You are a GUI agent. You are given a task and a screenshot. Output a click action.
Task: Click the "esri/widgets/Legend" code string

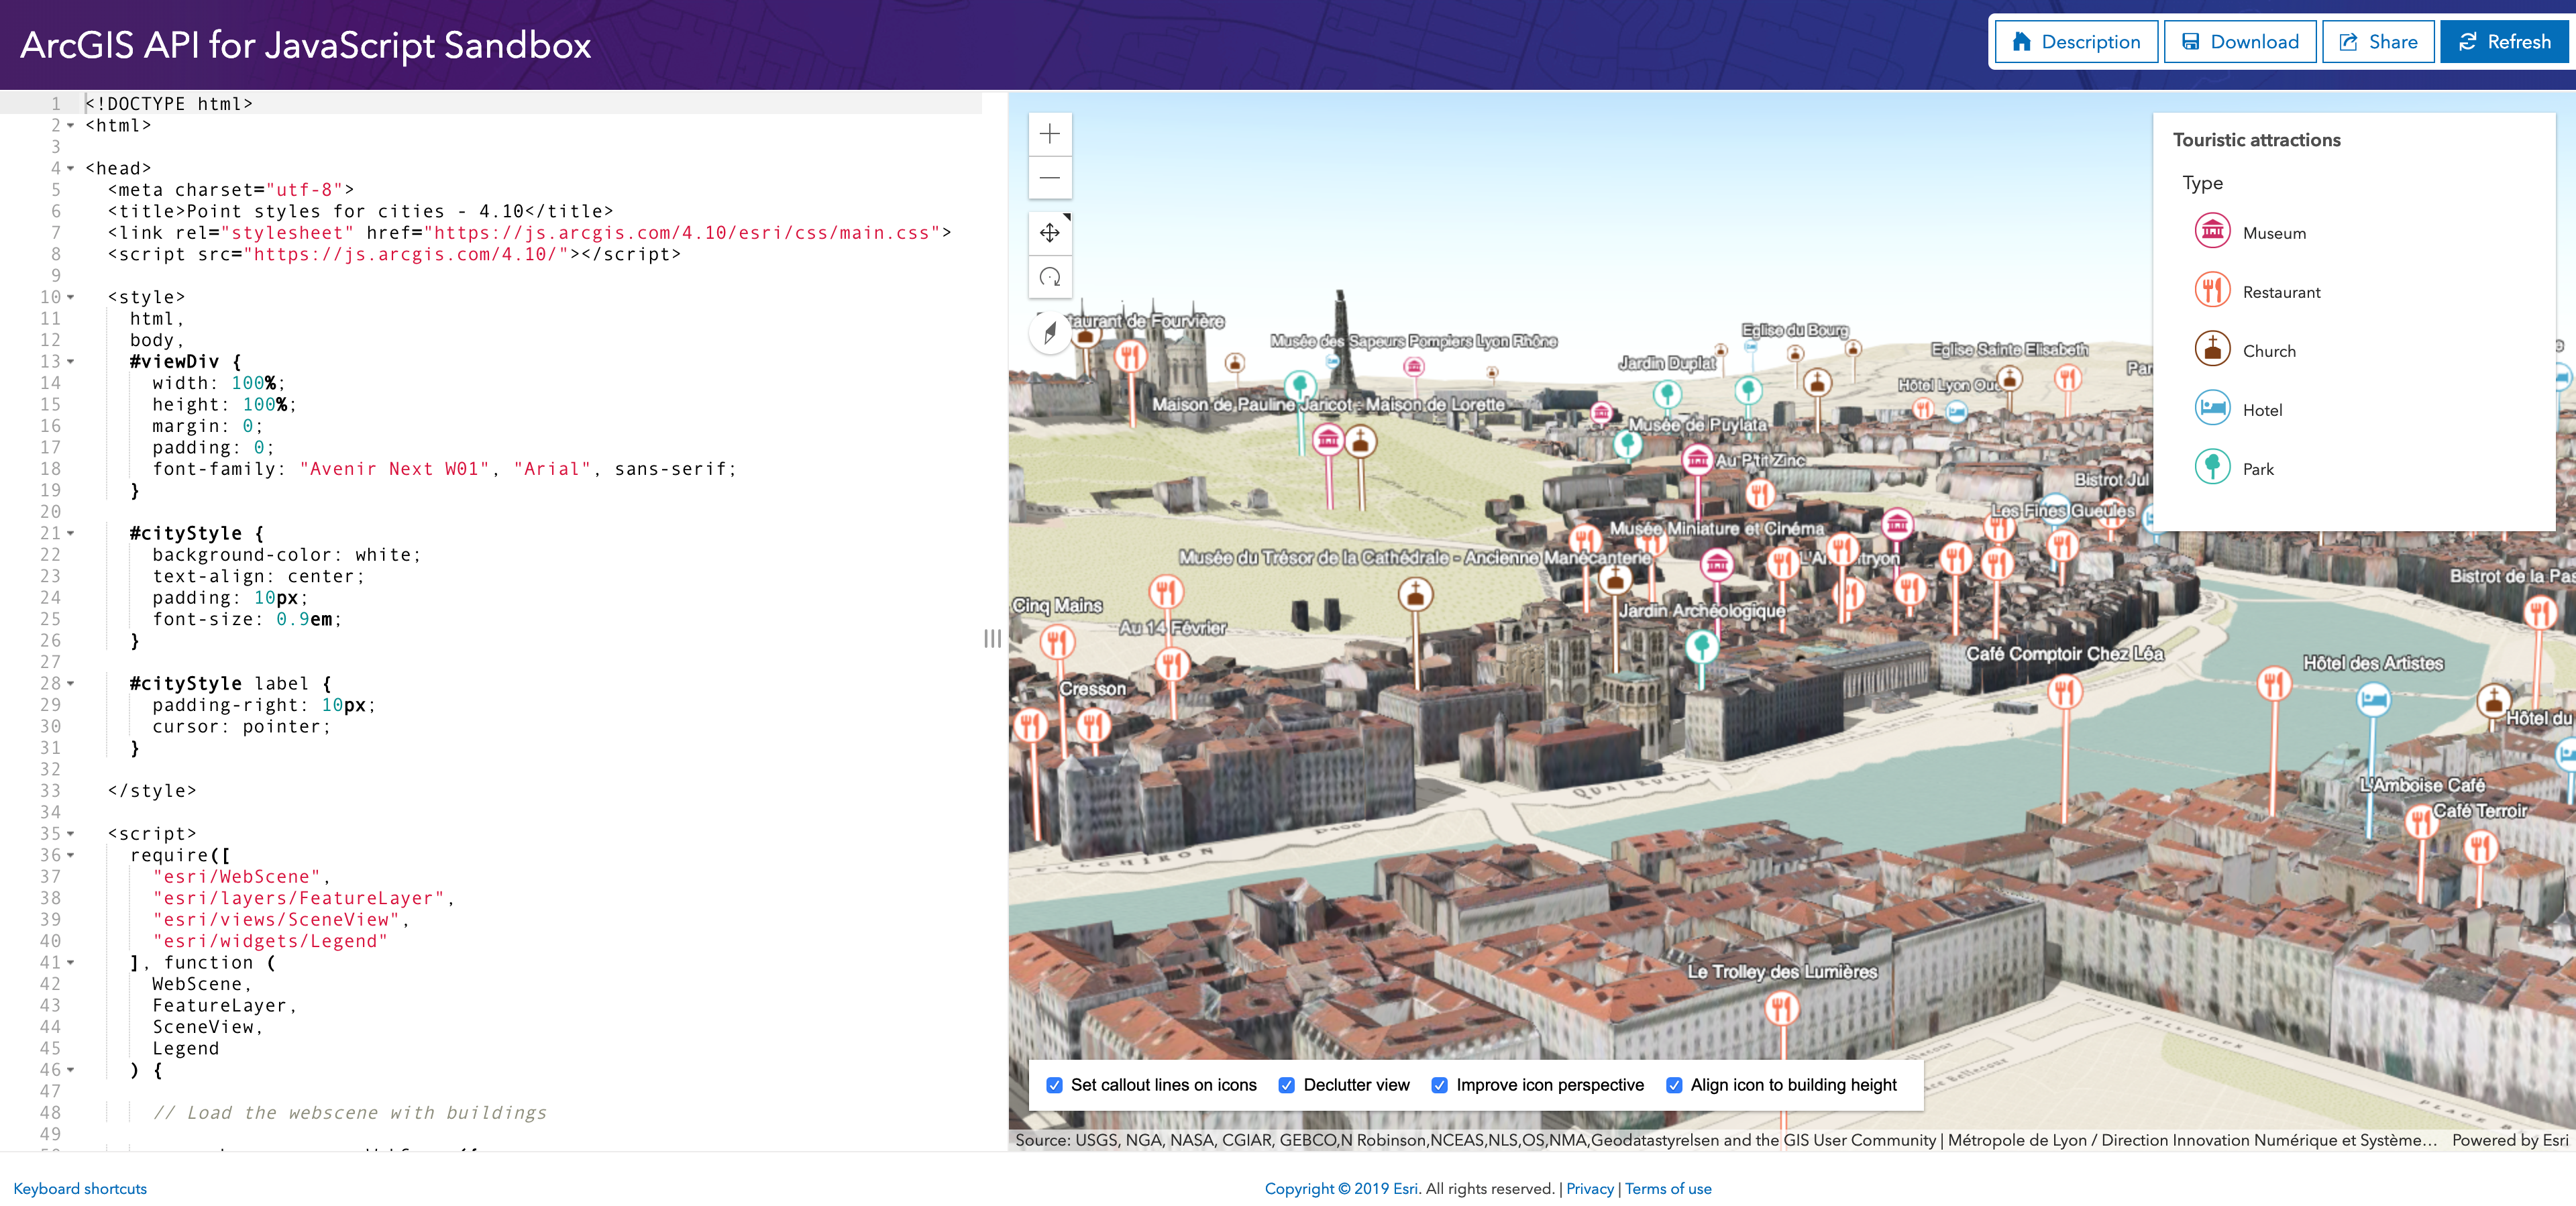coord(270,942)
